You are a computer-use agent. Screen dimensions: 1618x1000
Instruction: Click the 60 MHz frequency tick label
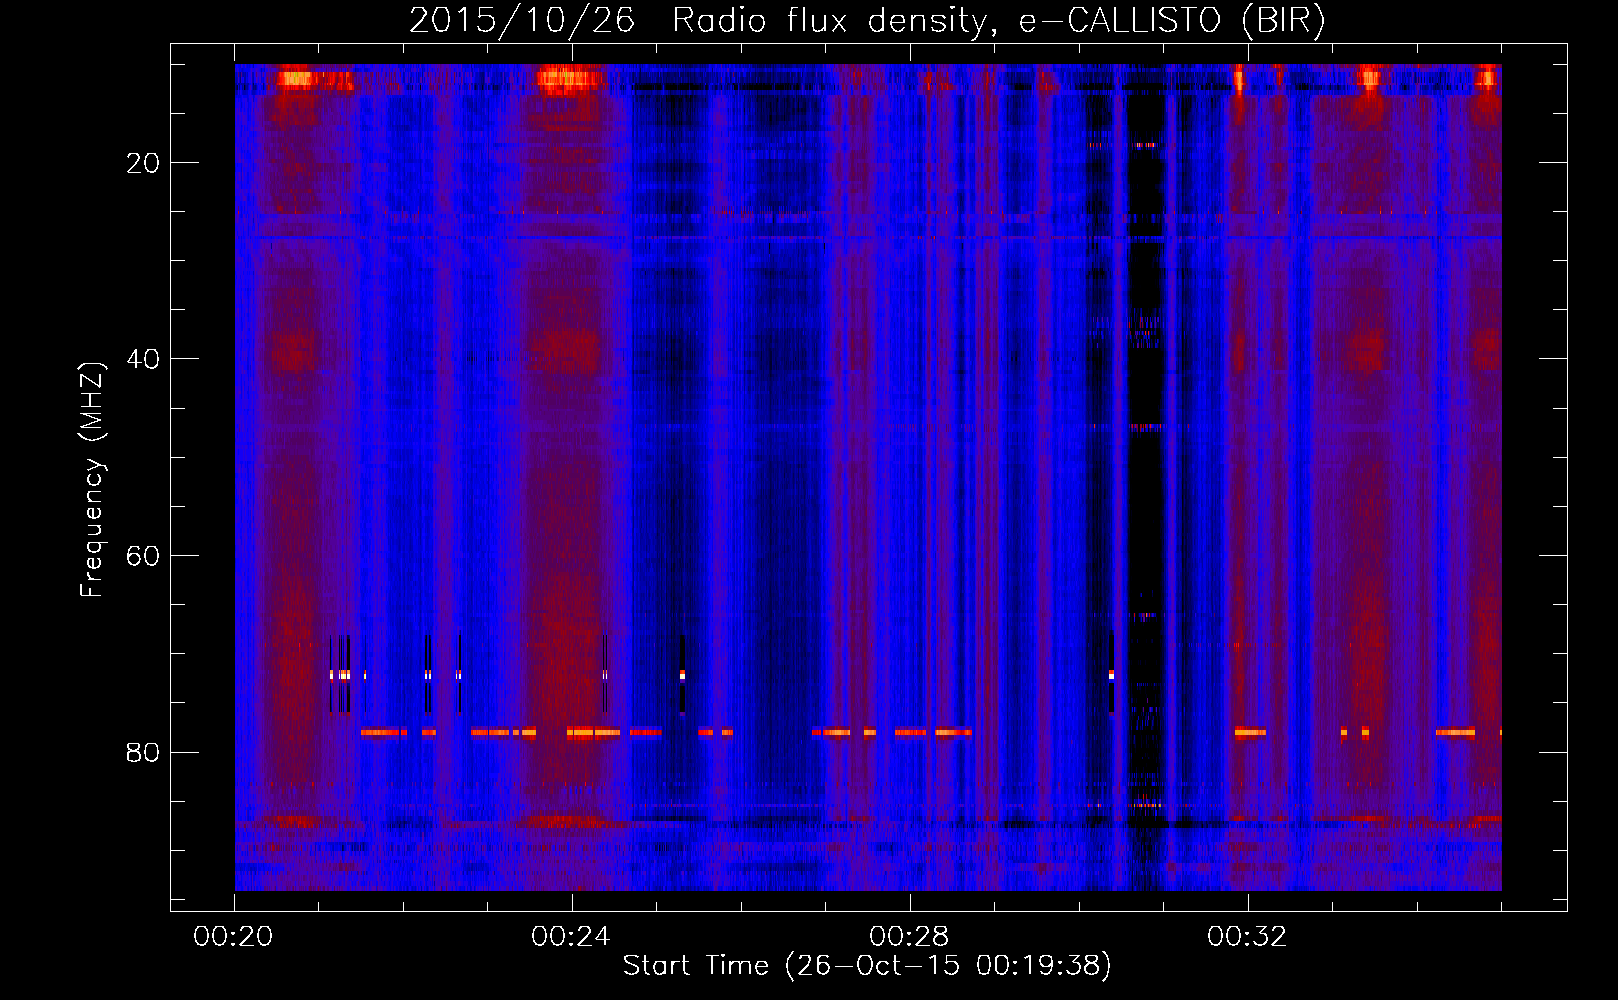tap(143, 556)
